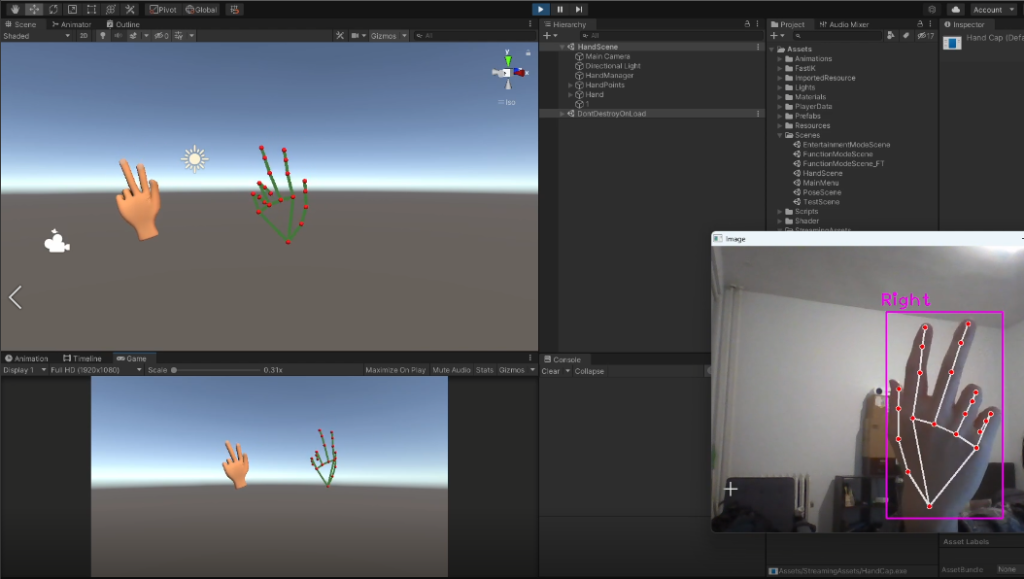Toggle Mute Audio in Game view
1024x579 pixels.
[x=451, y=370]
